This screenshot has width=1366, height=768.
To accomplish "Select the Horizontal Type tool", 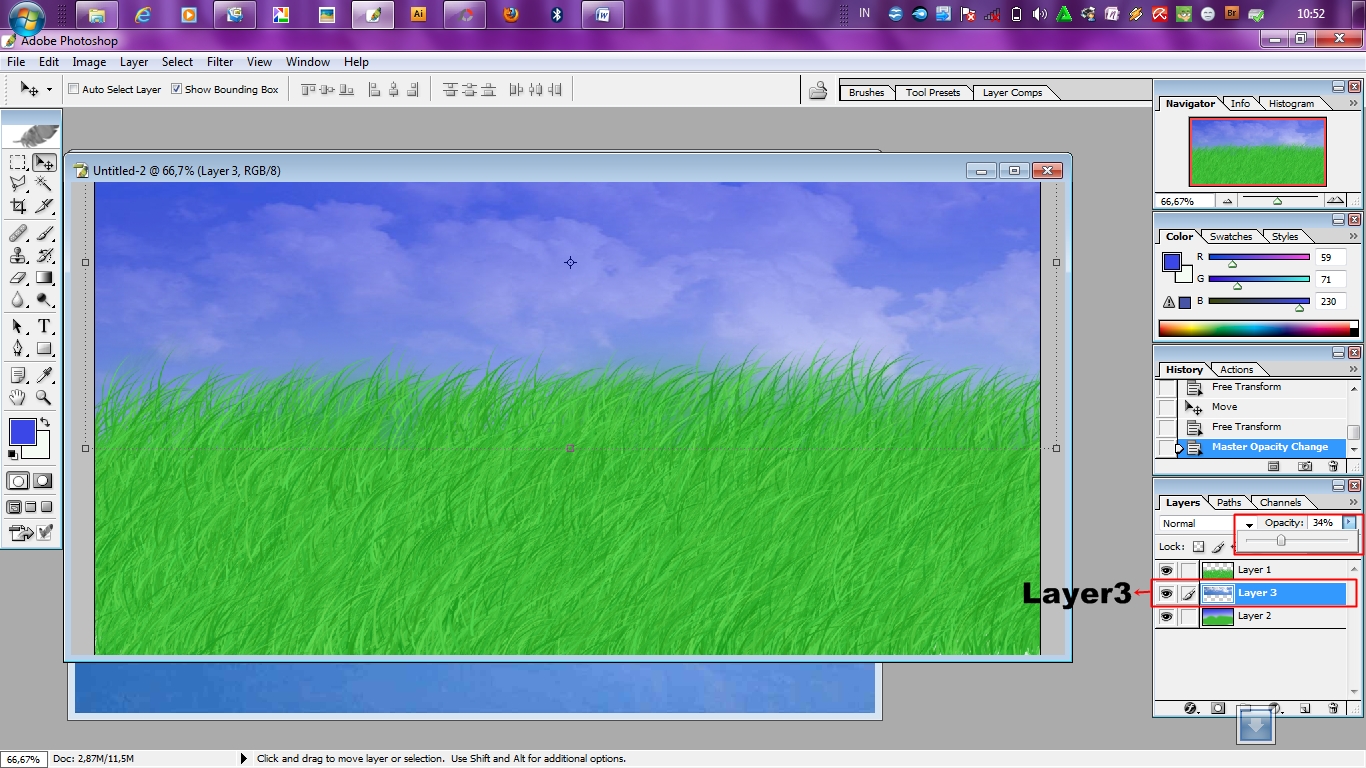I will tap(45, 326).
